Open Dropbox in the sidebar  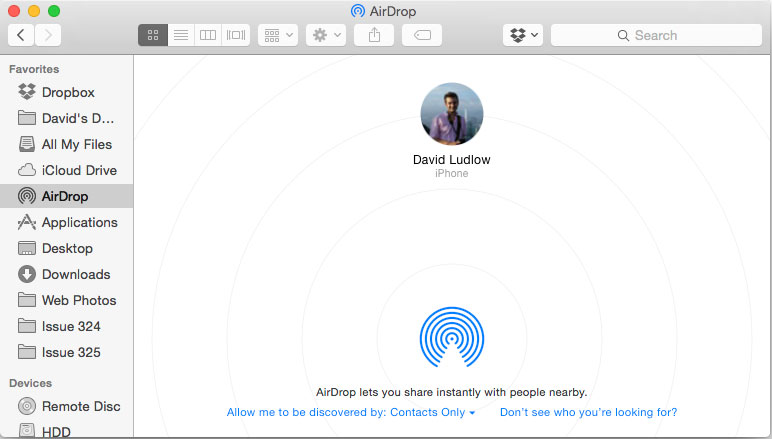click(66, 92)
